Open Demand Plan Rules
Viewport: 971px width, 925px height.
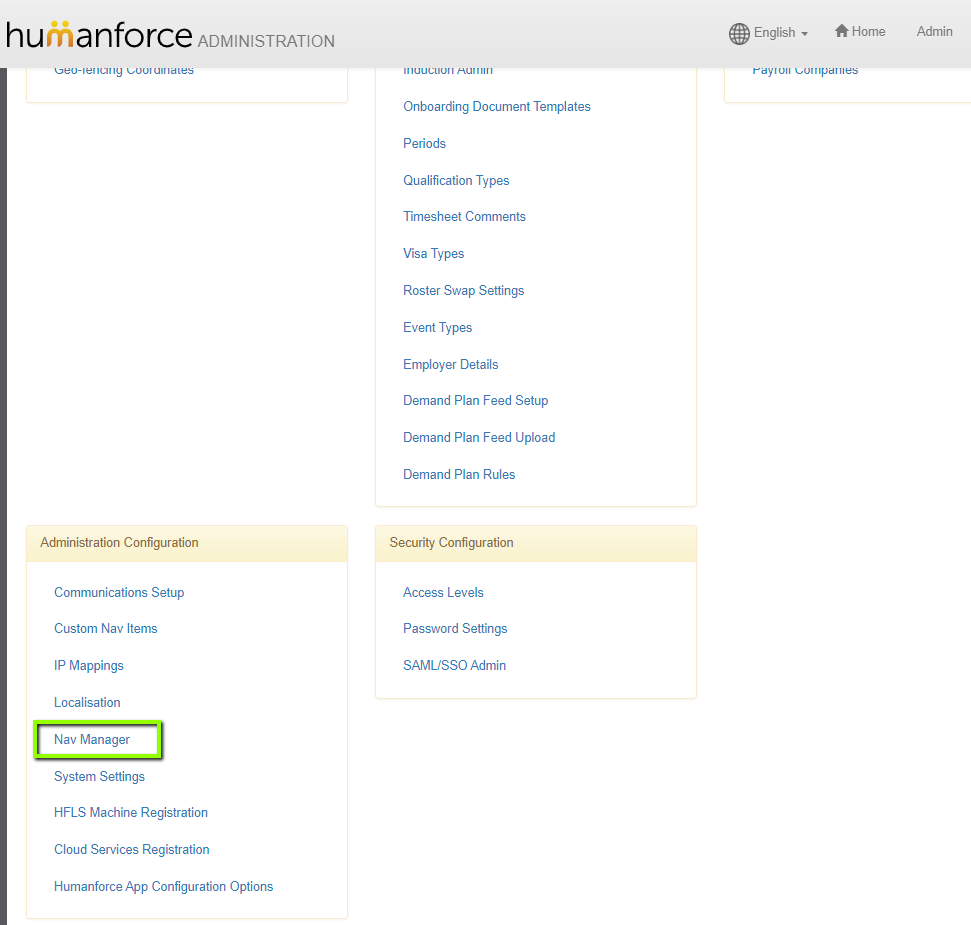[459, 474]
